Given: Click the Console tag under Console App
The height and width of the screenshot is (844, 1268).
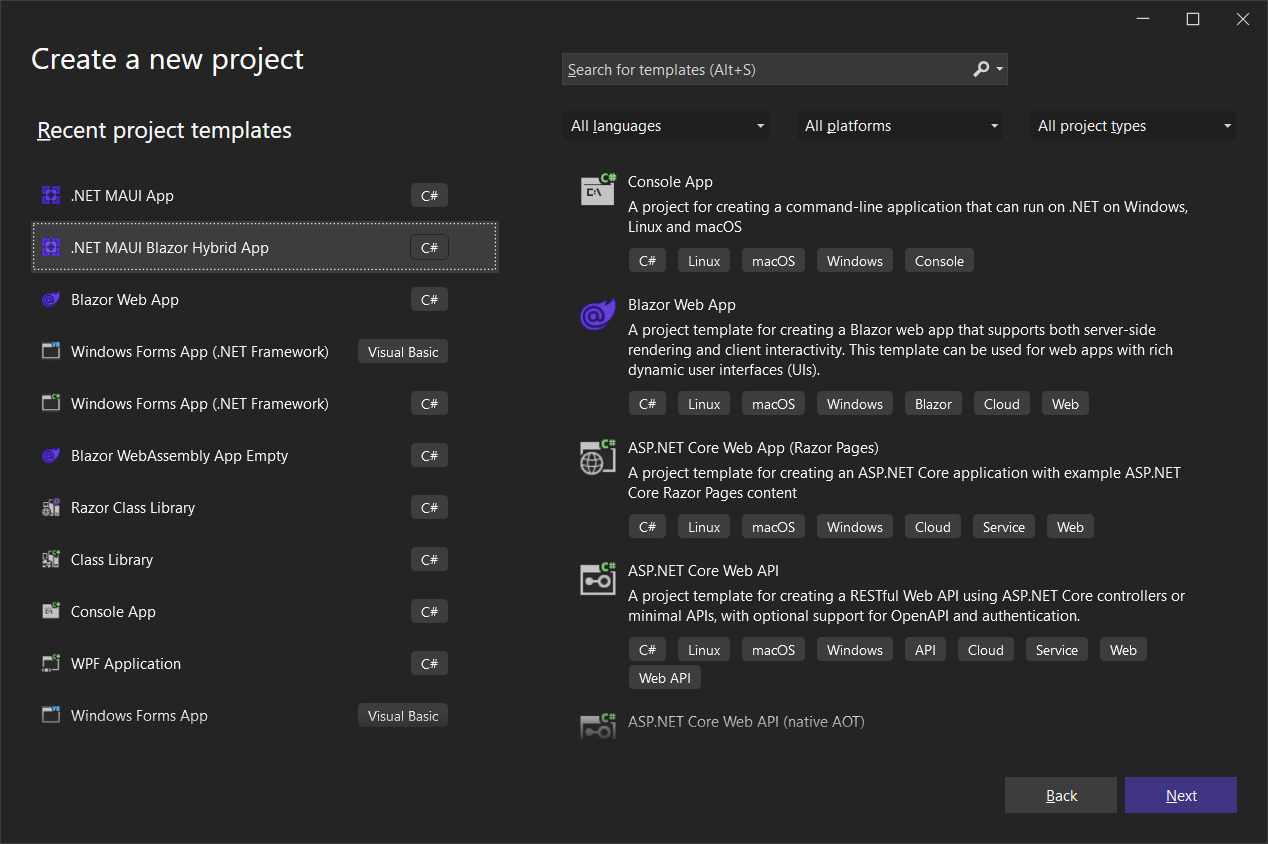Looking at the screenshot, I should click(x=939, y=261).
